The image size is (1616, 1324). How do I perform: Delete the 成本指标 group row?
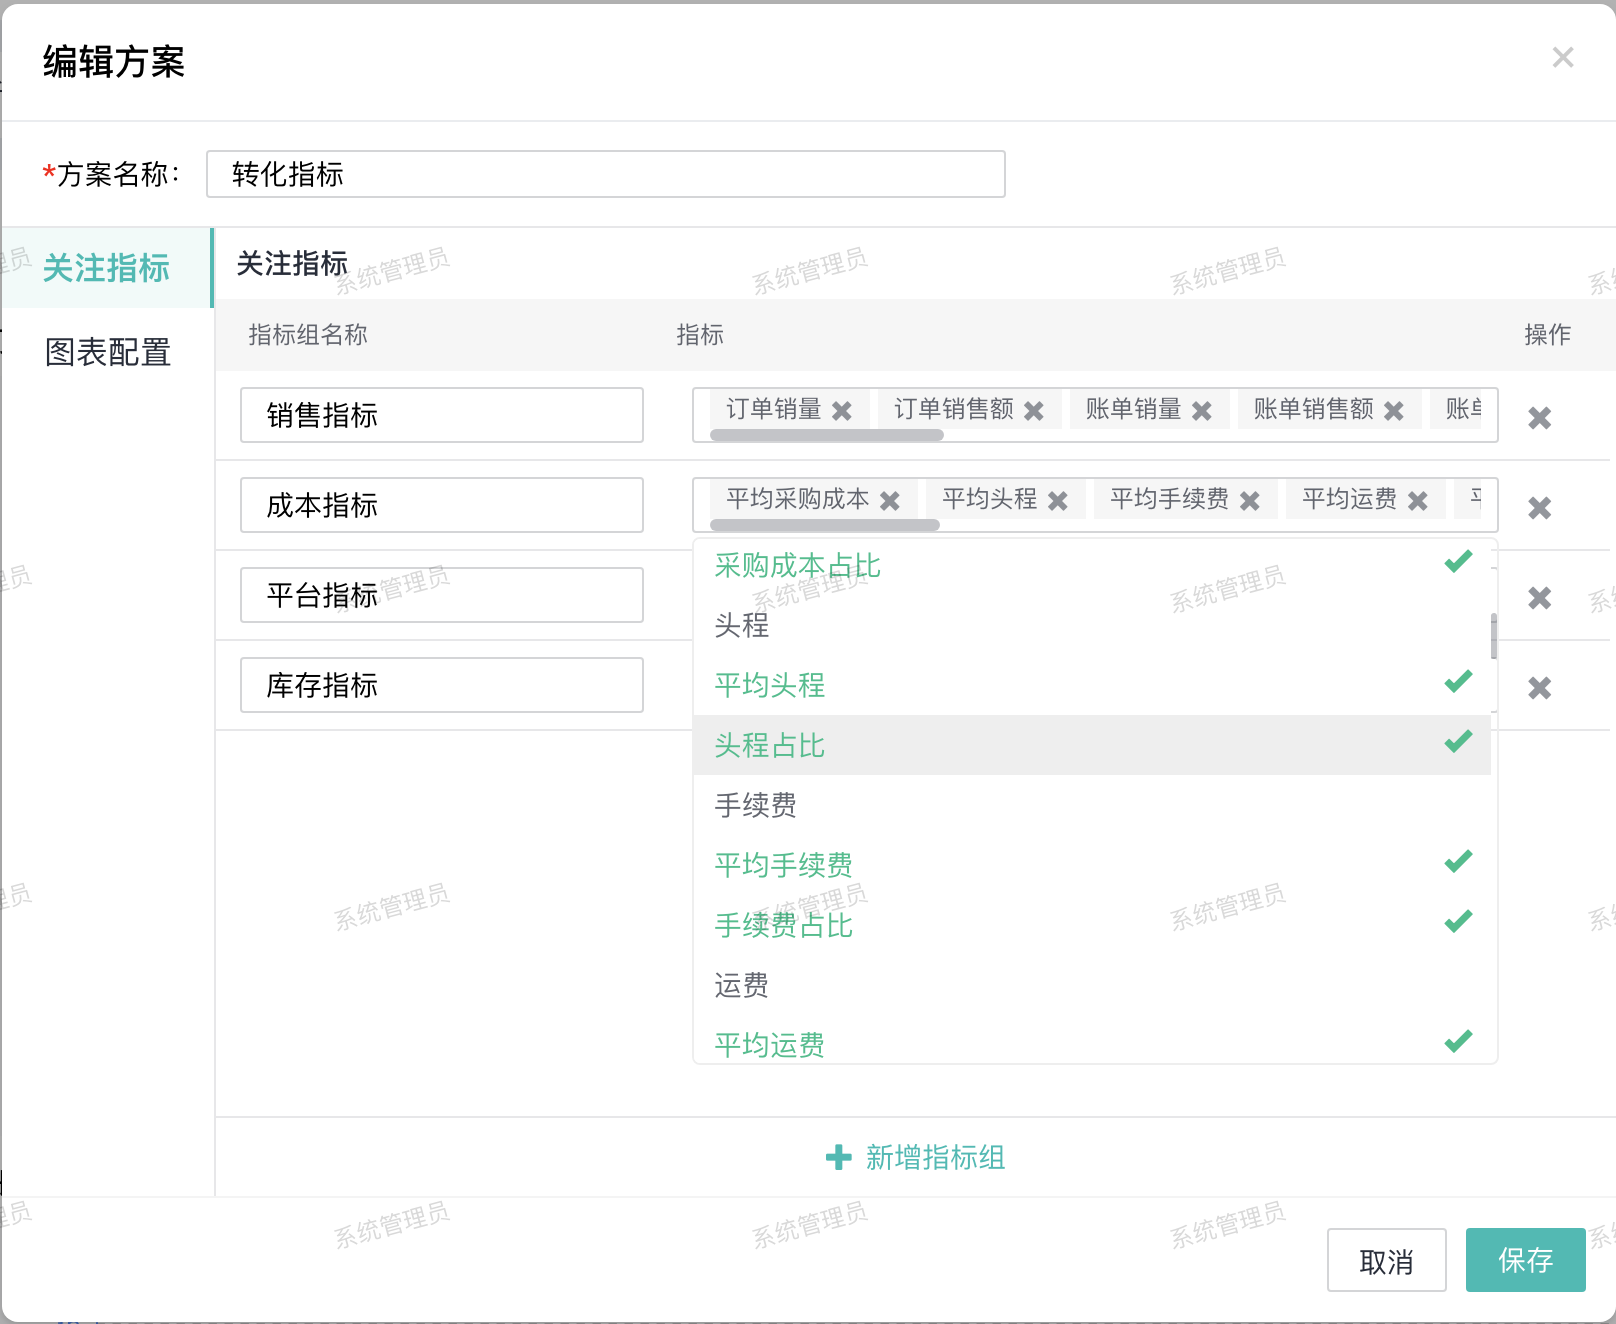click(1539, 508)
